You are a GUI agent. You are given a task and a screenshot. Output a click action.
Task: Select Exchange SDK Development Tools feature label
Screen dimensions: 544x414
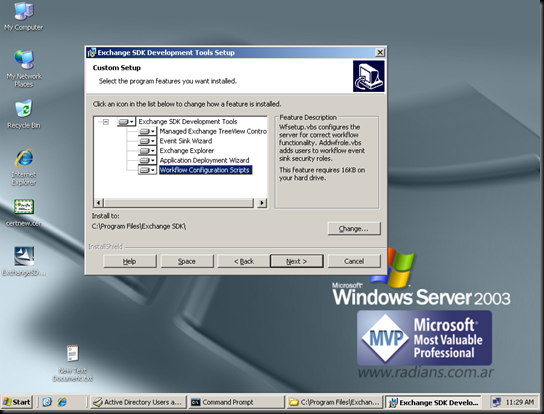[x=188, y=122]
